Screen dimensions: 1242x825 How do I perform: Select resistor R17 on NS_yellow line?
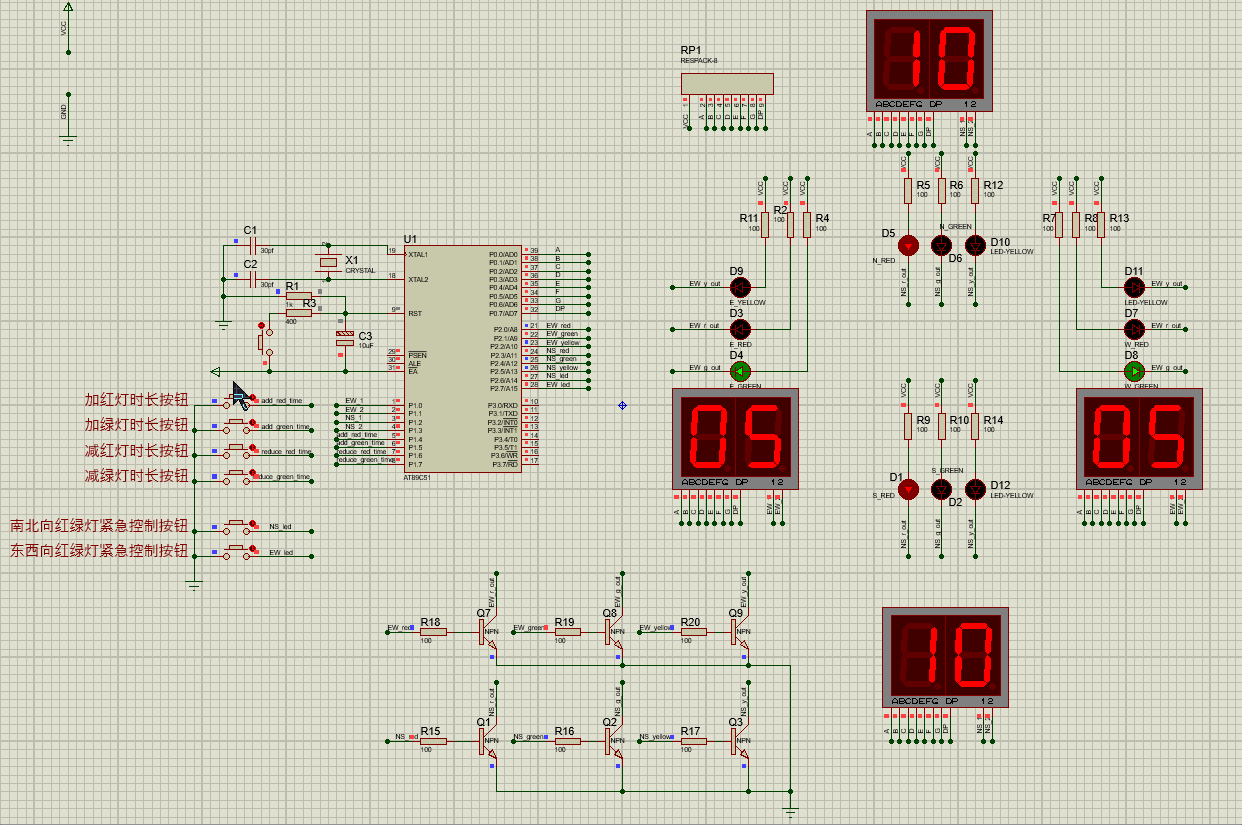click(693, 741)
